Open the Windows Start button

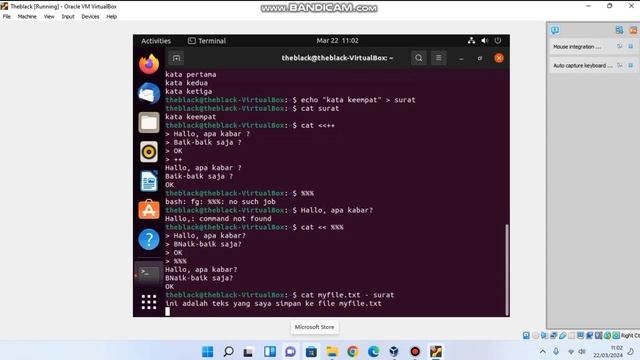point(207,351)
